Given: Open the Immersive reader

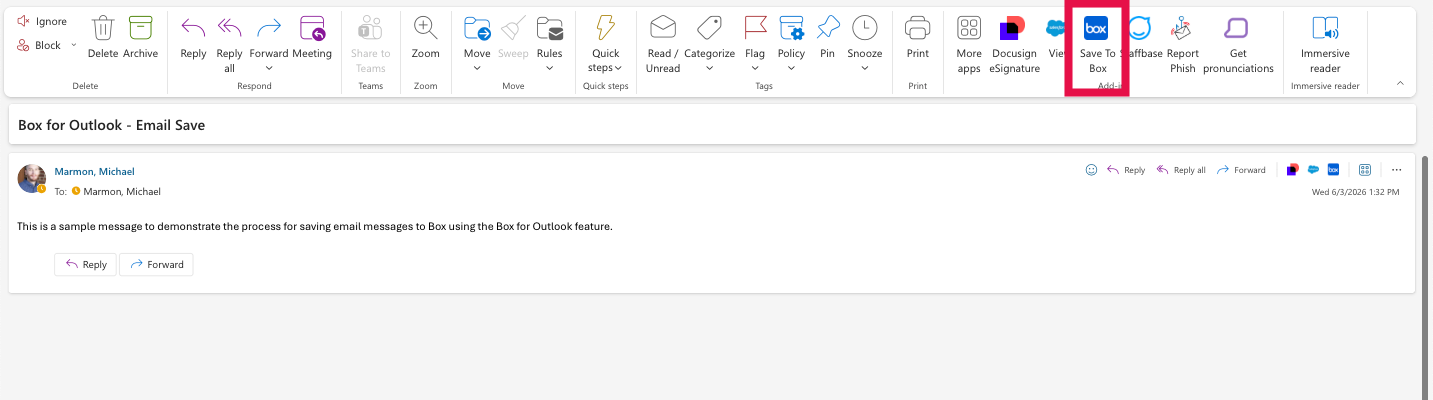Looking at the screenshot, I should [x=1325, y=45].
